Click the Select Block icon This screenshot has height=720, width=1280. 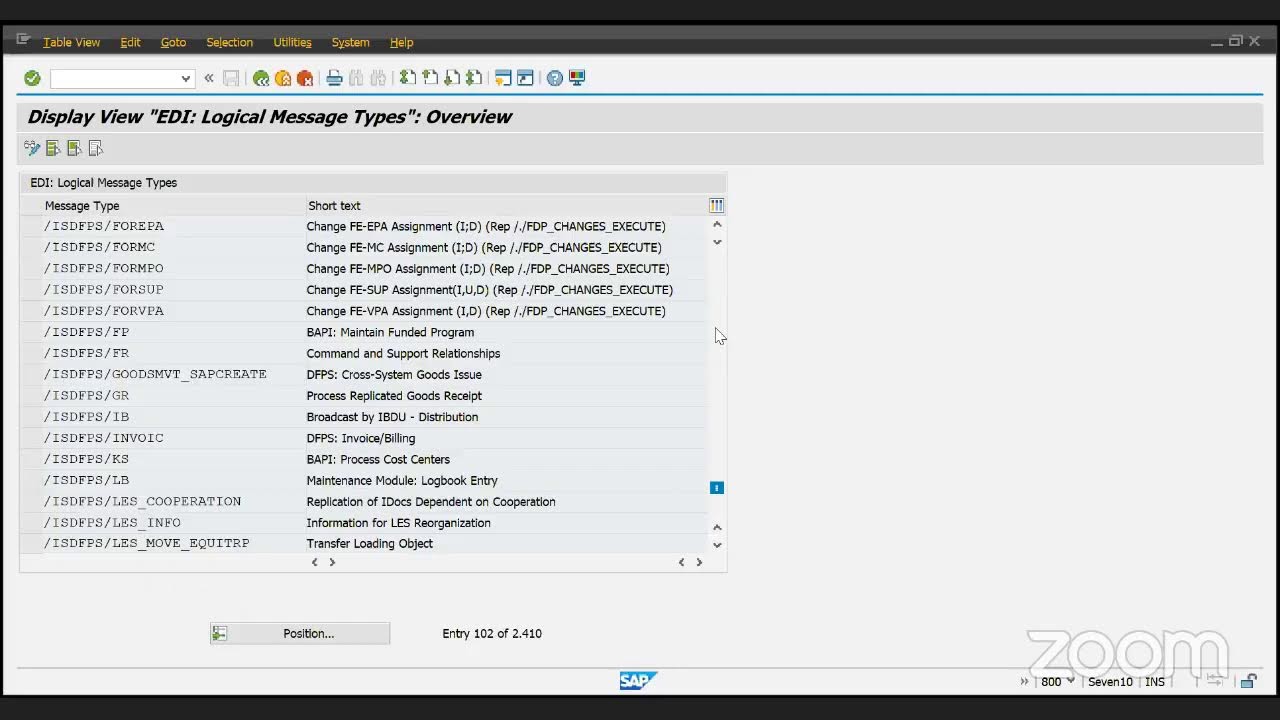tap(74, 148)
